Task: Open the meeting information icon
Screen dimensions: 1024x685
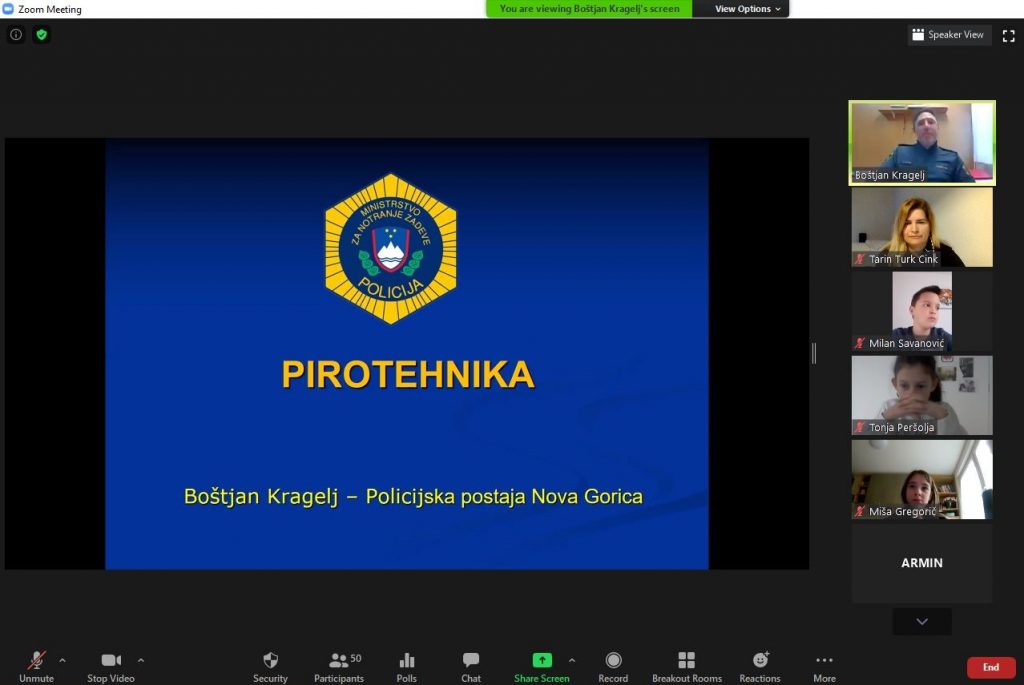Action: click(16, 35)
